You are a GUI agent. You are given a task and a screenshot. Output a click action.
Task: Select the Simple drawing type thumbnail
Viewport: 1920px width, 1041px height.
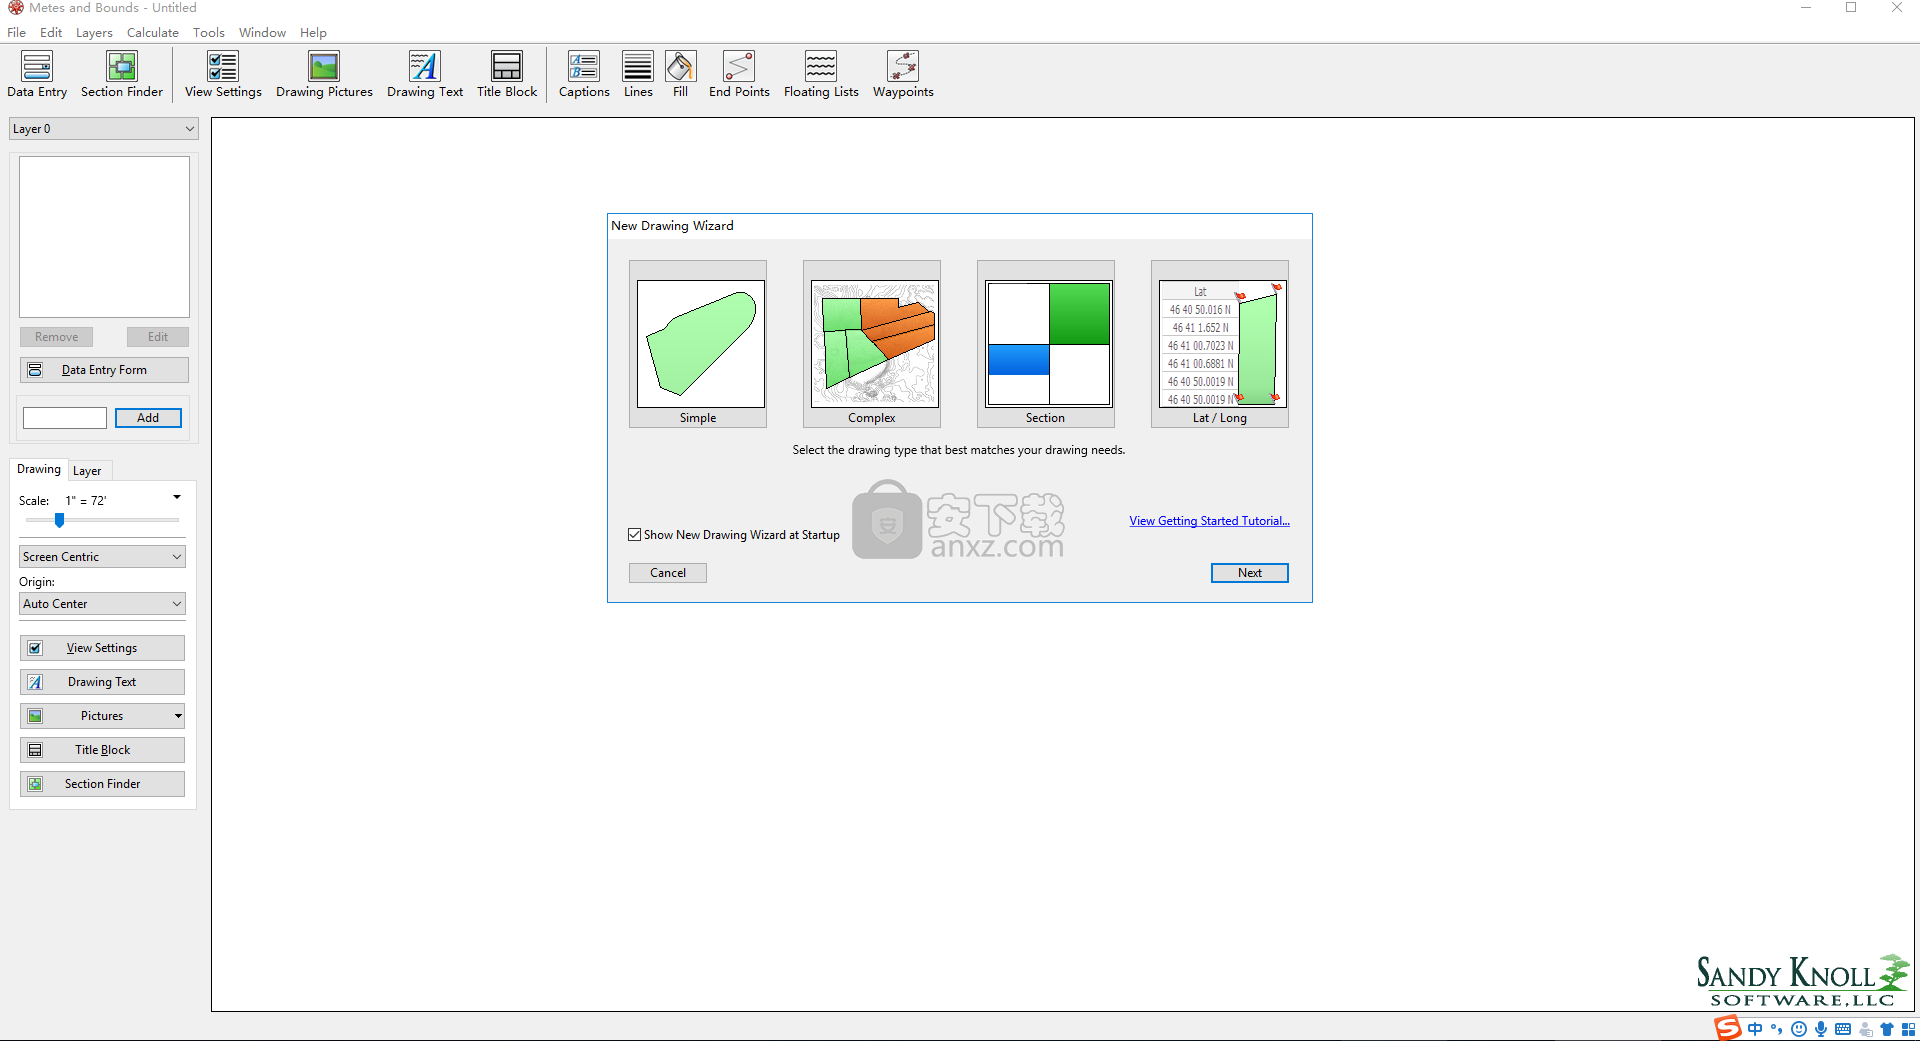point(698,344)
